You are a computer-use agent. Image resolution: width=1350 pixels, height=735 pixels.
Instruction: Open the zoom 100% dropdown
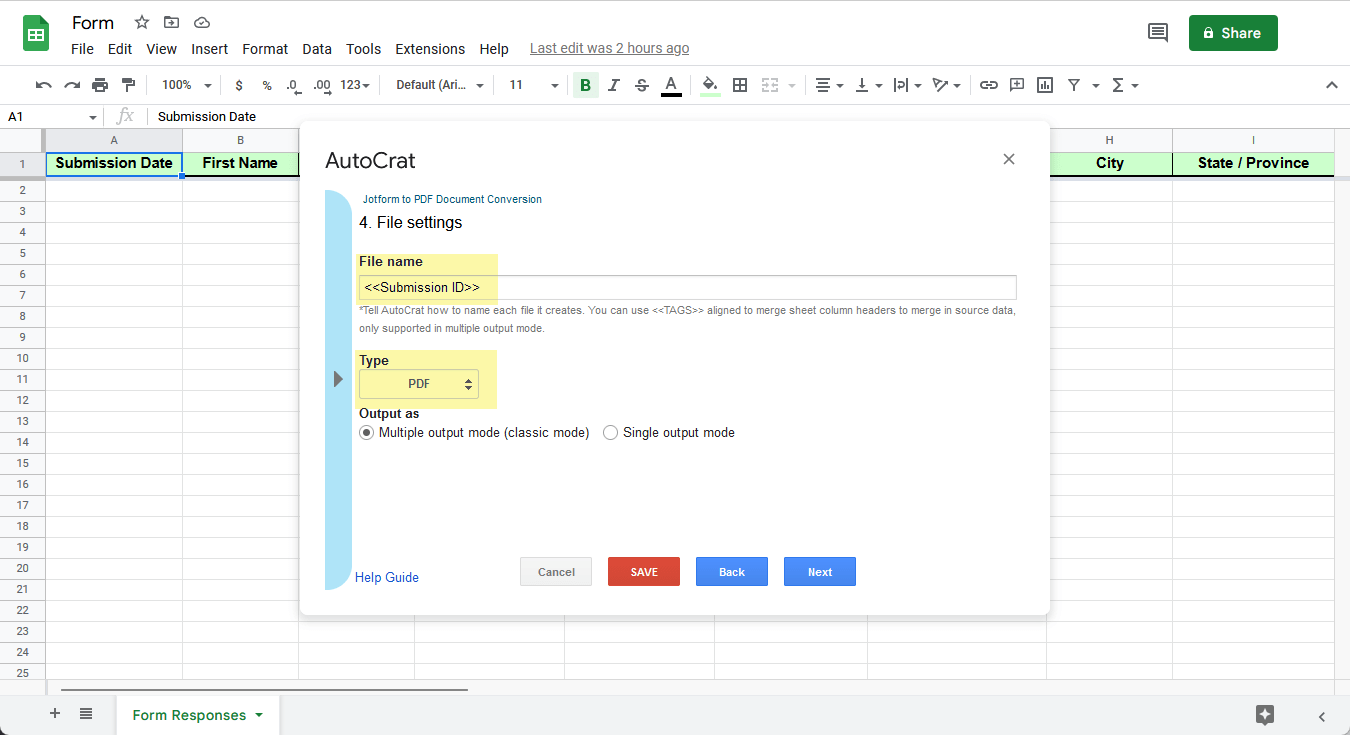coord(187,85)
